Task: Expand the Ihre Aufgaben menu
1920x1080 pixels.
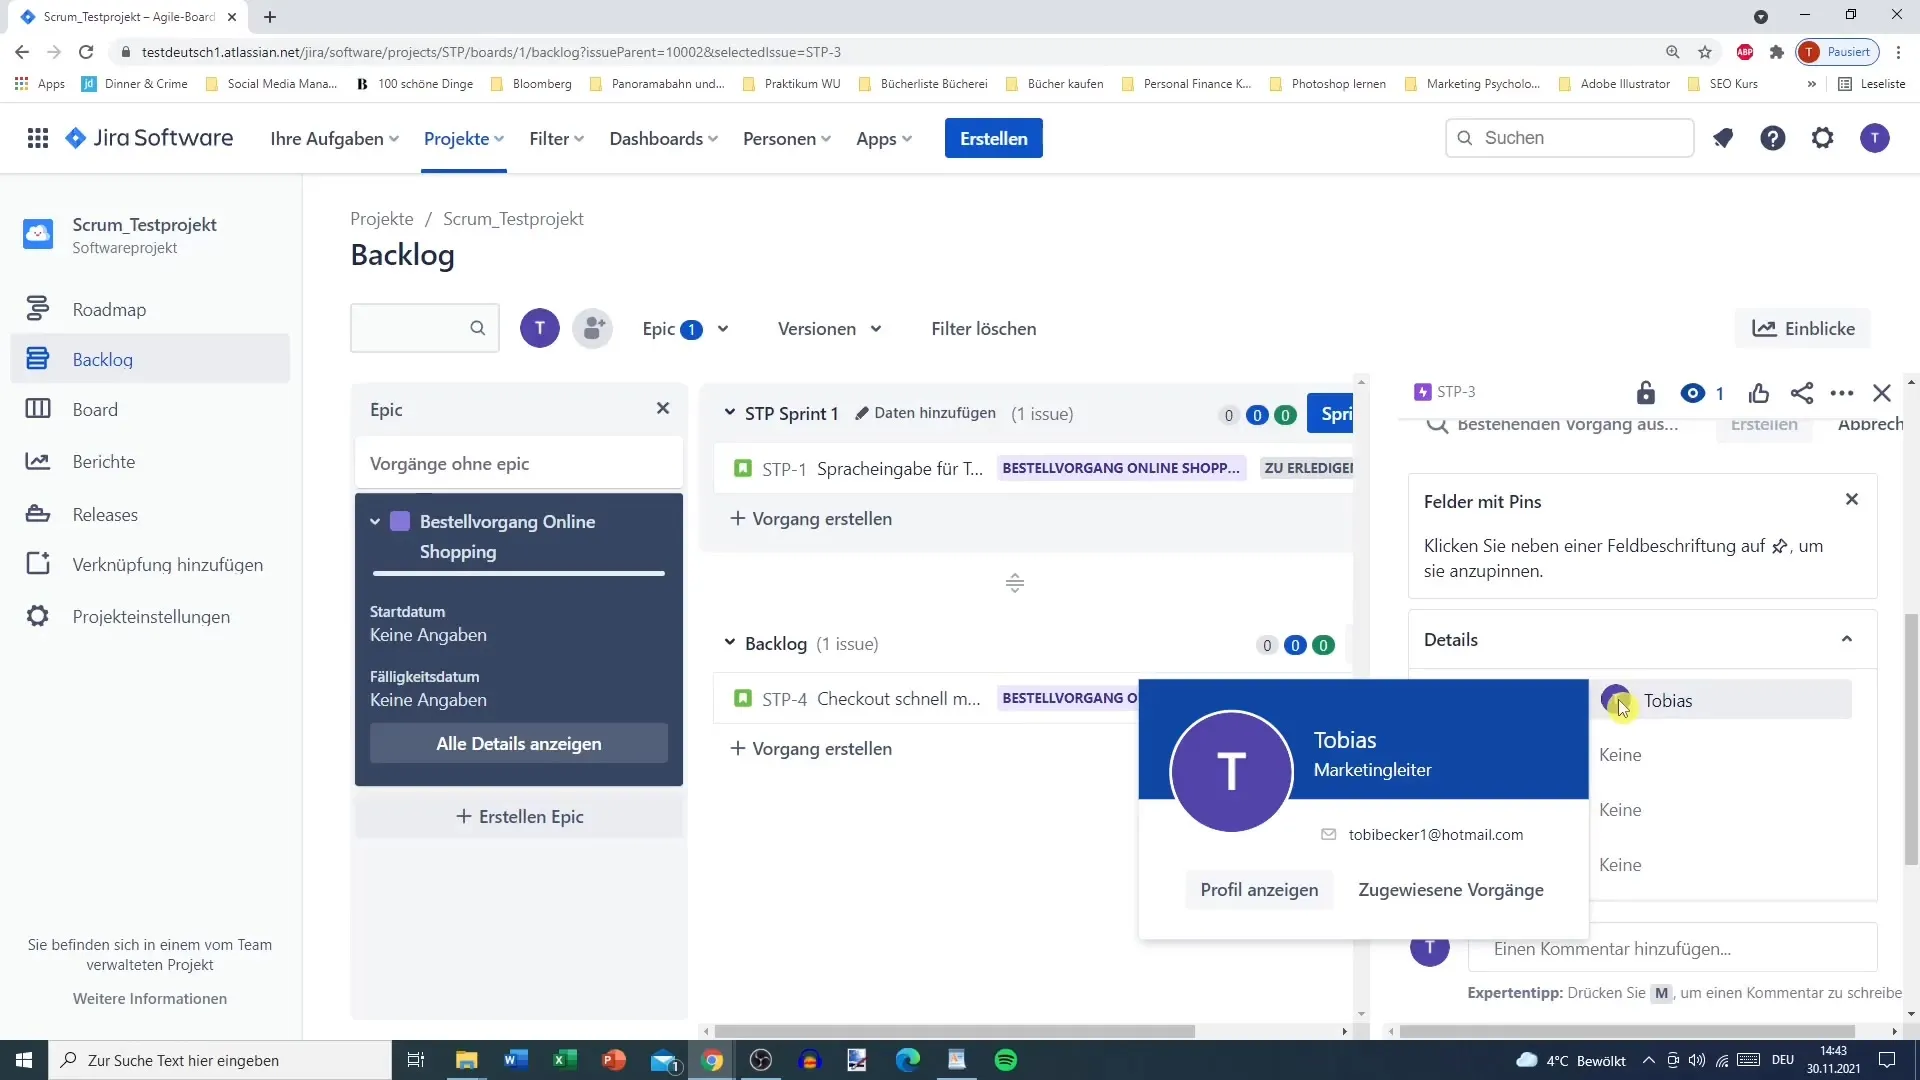Action: coord(335,138)
